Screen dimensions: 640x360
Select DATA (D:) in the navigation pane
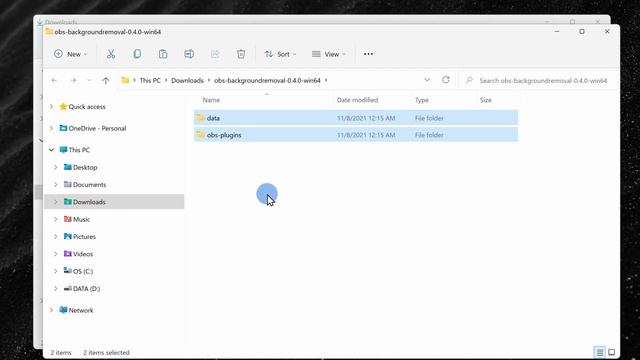pyautogui.click(x=86, y=289)
